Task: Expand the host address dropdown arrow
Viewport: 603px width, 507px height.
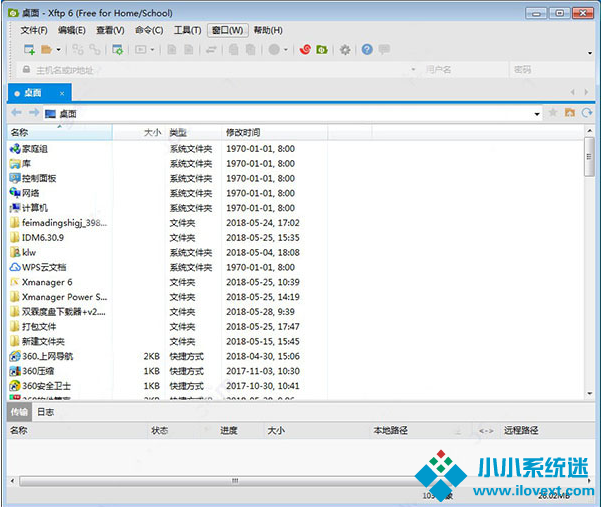Action: coord(413,70)
